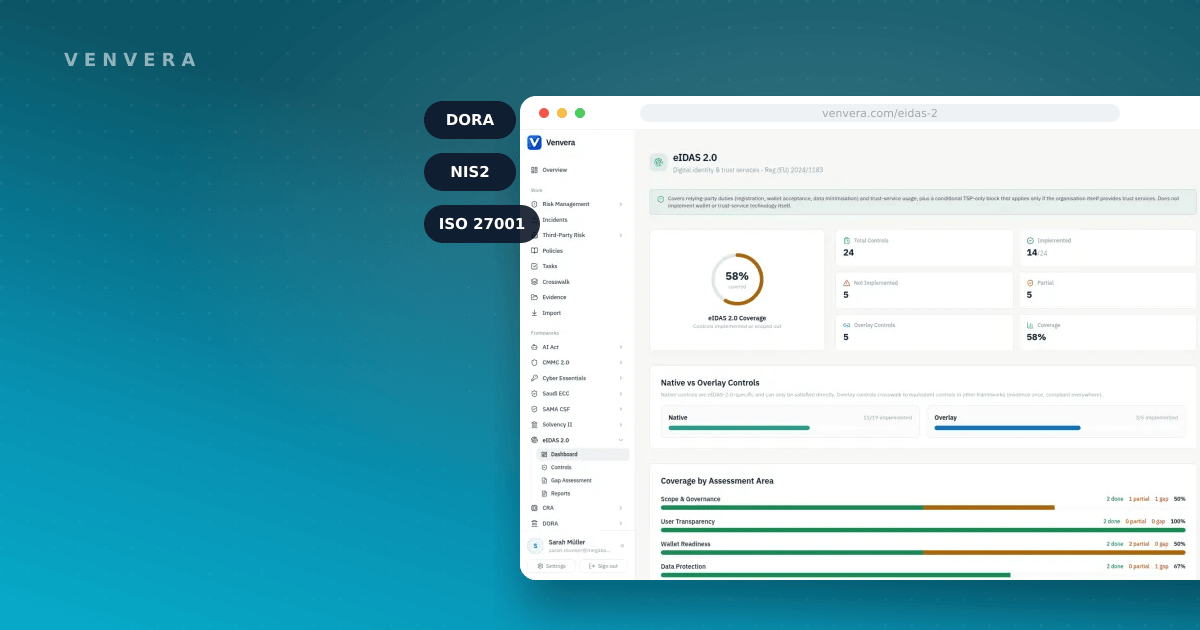Click the Overview grid icon in the sidebar
The image size is (1200, 630).
point(534,170)
